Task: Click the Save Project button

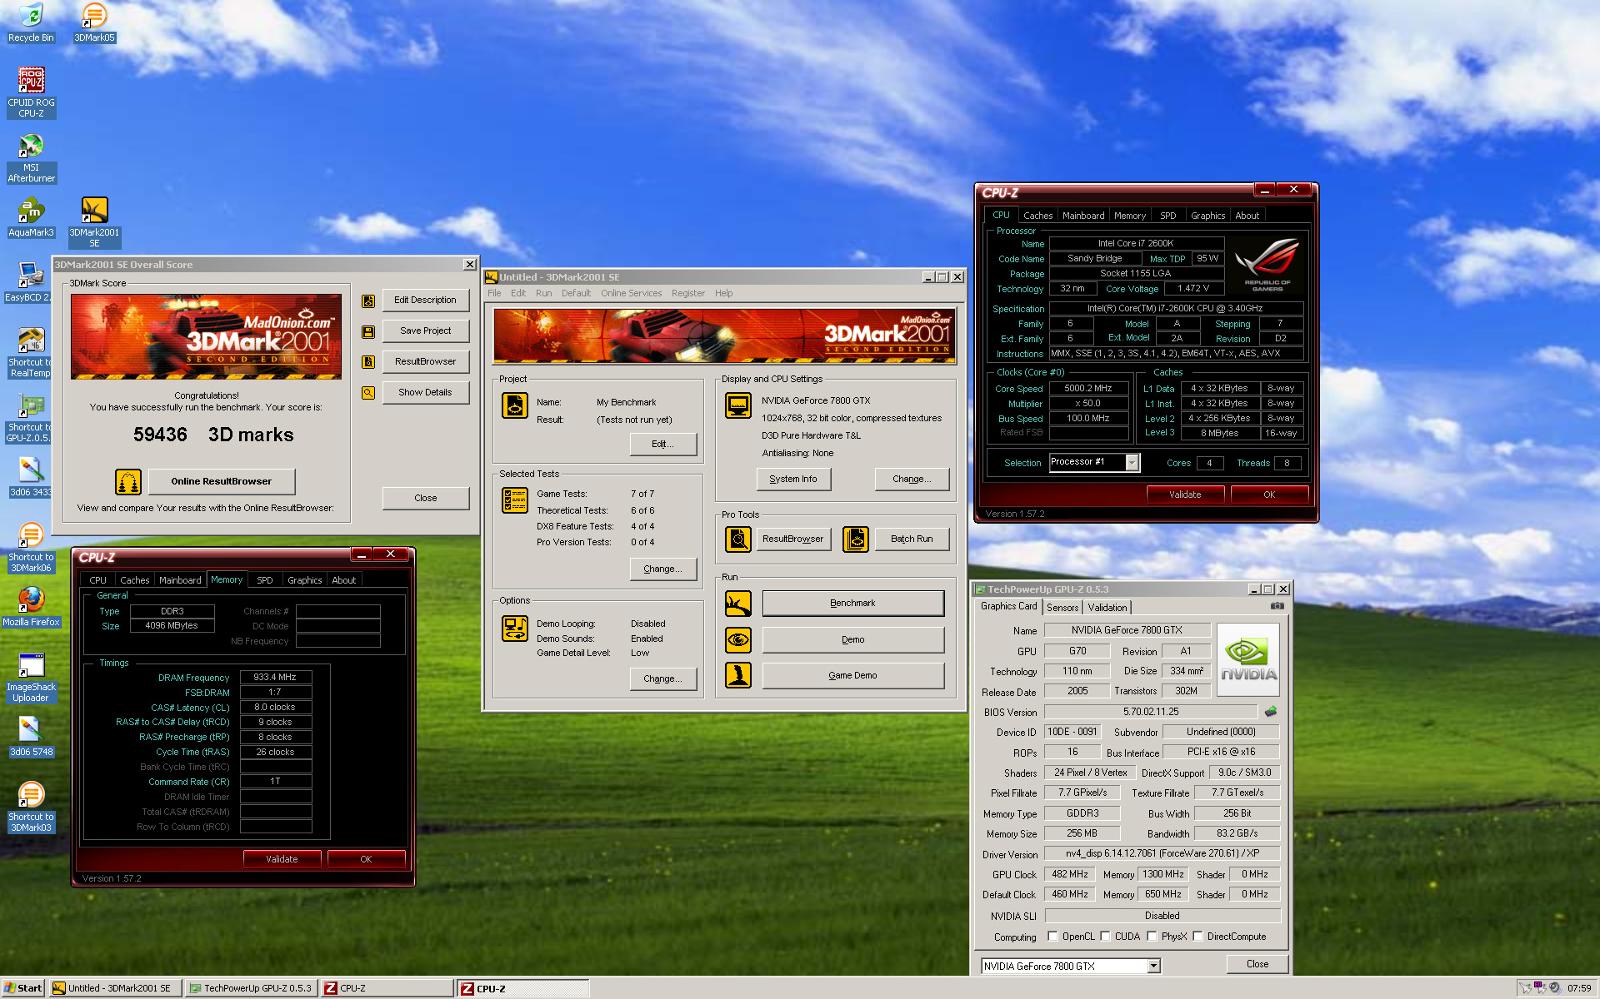Action: (x=425, y=331)
